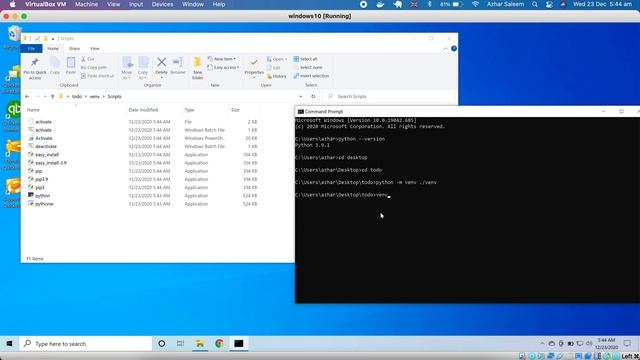Click the Up one level arrow

click(x=52, y=97)
